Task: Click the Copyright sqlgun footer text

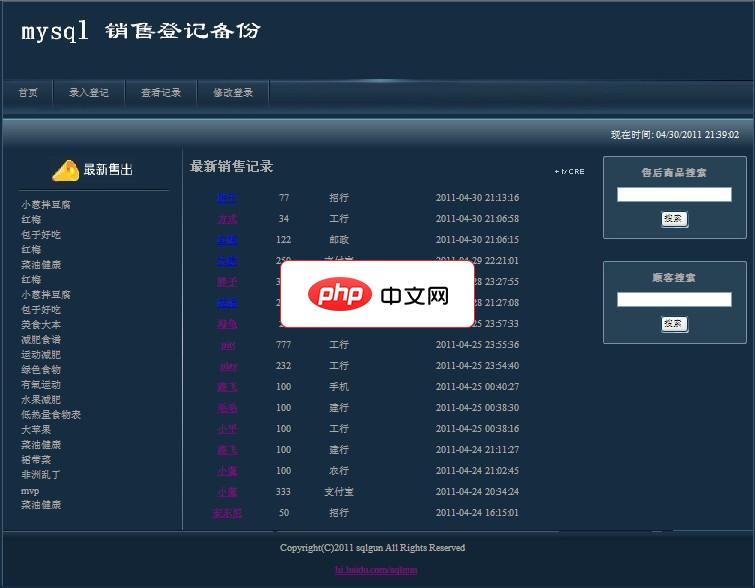Action: [373, 548]
